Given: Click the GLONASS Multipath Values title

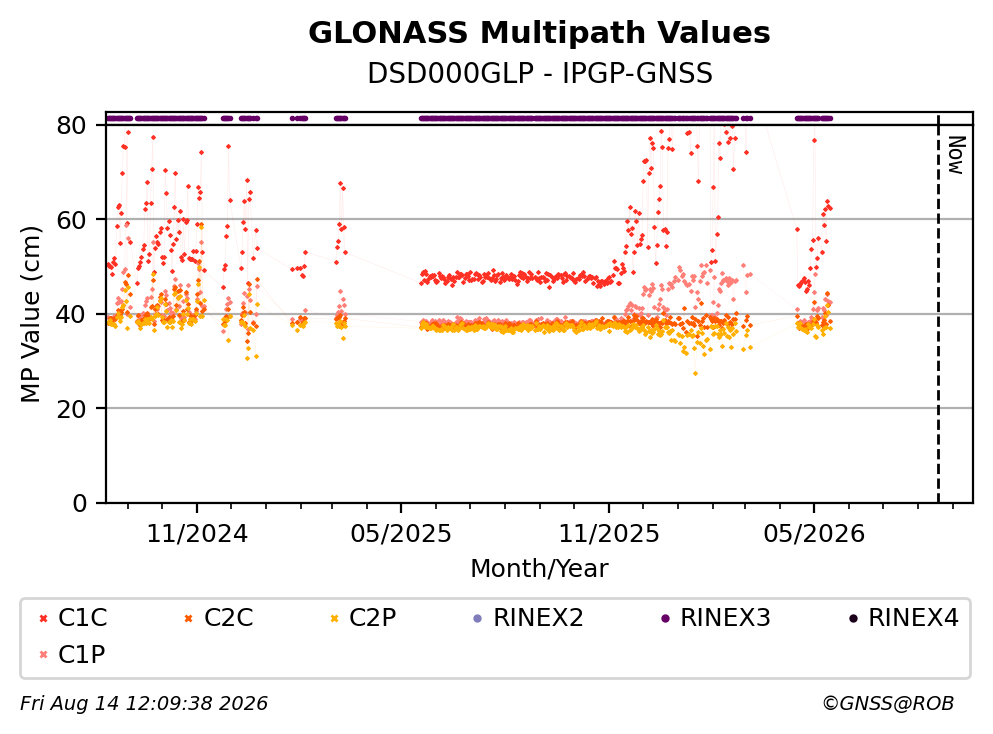Looking at the screenshot, I should click(x=539, y=33).
